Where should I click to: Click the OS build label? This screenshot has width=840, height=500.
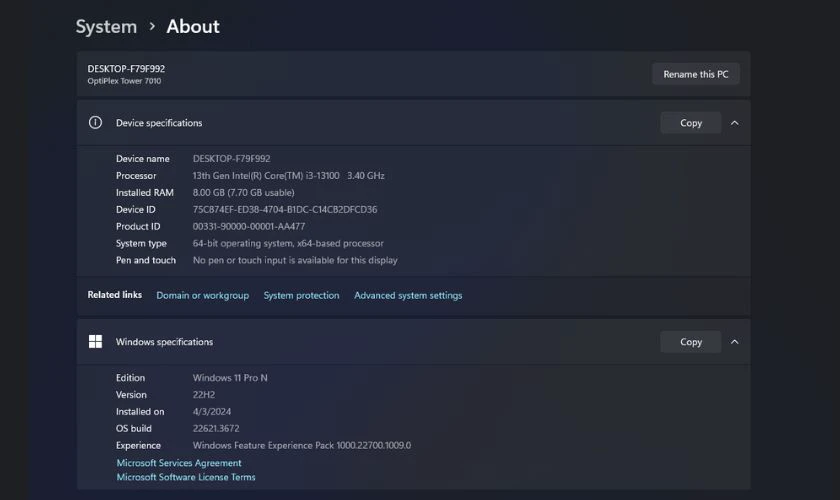click(133, 428)
